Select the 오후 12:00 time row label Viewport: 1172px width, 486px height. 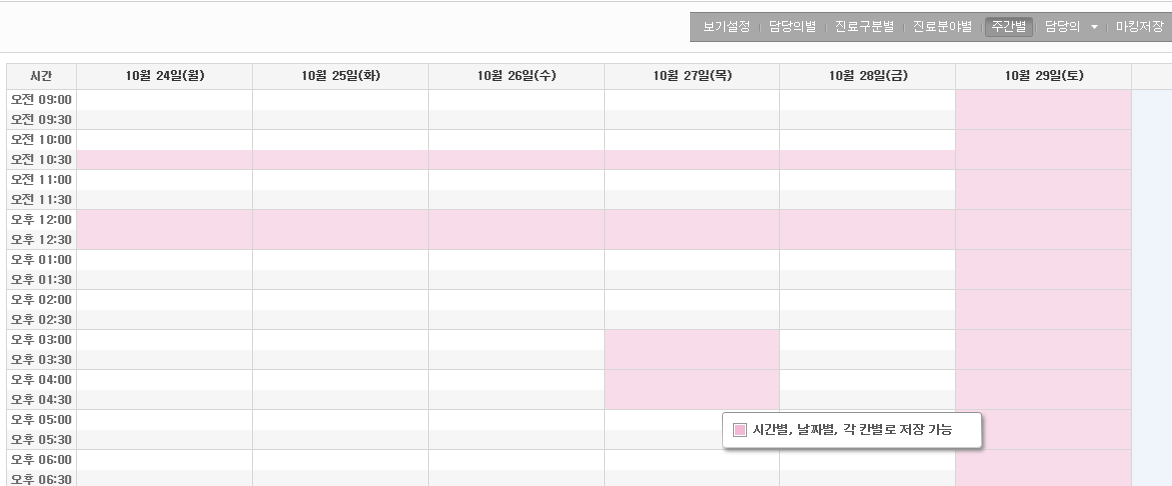41,220
